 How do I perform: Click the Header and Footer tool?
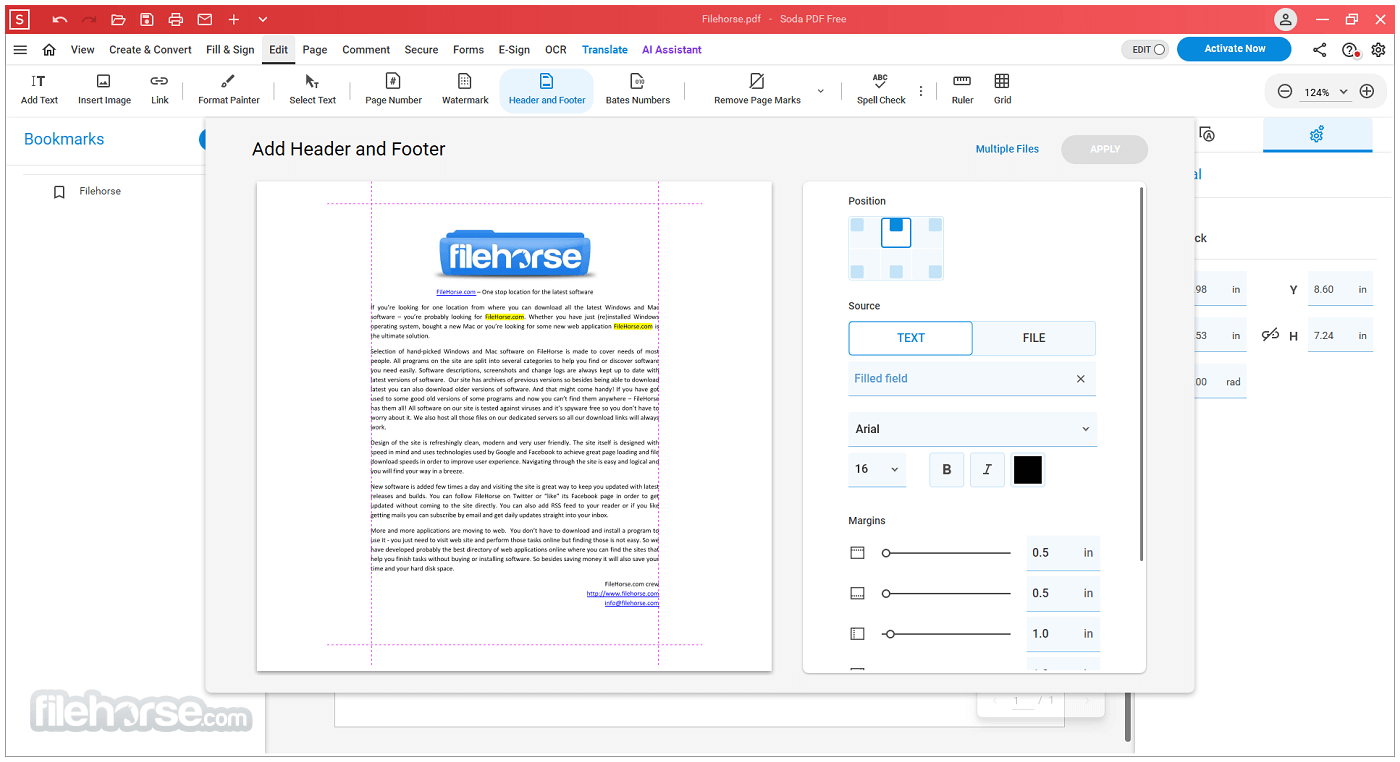pyautogui.click(x=547, y=89)
